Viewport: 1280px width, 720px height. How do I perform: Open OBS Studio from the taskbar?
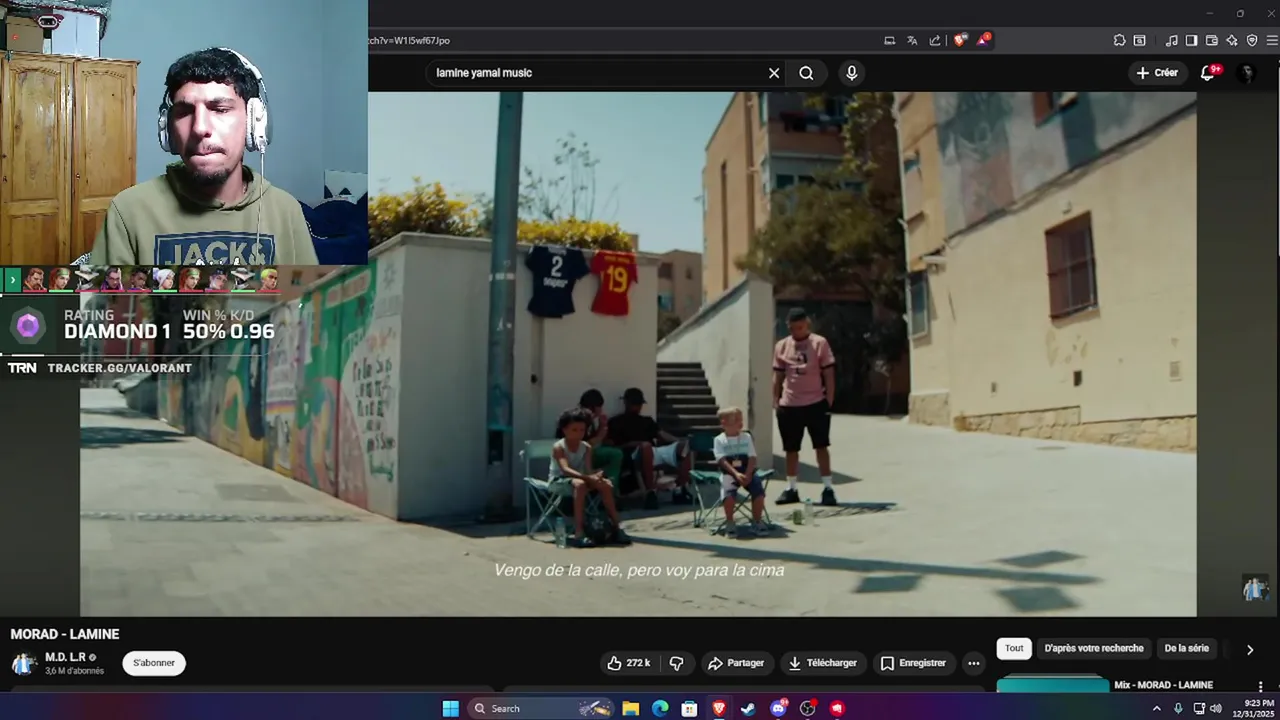point(808,708)
